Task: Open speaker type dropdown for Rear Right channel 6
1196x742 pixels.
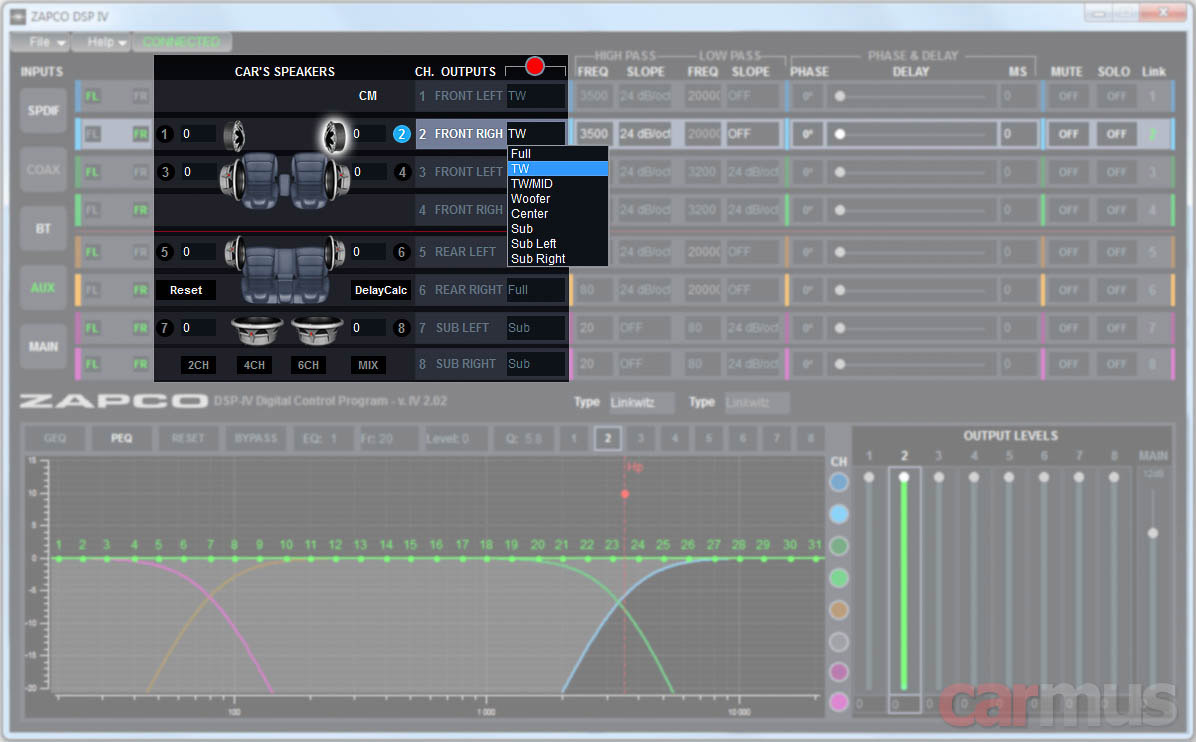Action: pyautogui.click(x=535, y=290)
